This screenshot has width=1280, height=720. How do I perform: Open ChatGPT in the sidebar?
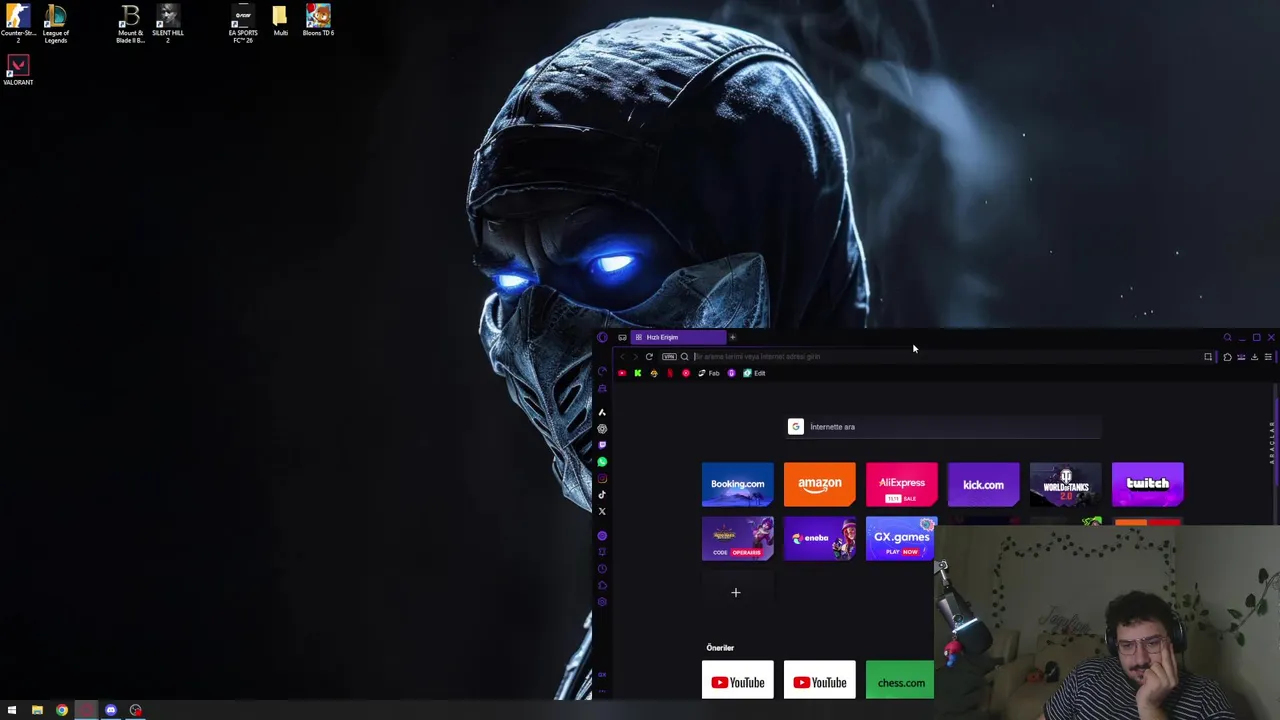602,428
